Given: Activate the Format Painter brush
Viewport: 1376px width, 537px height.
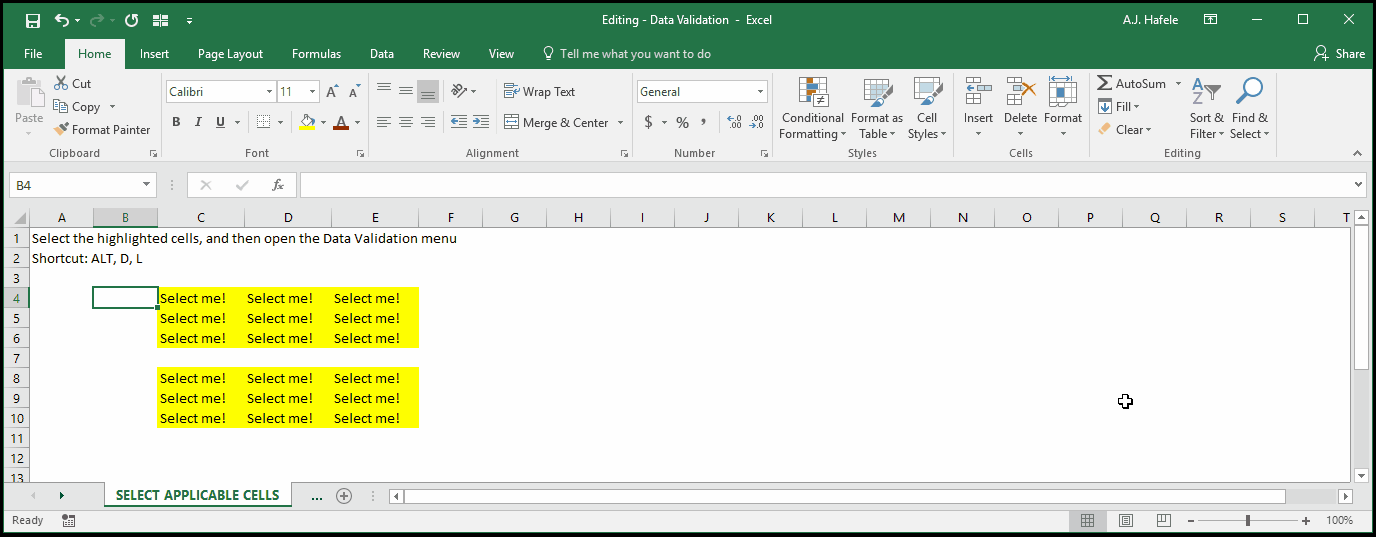Looking at the screenshot, I should pyautogui.click(x=102, y=129).
